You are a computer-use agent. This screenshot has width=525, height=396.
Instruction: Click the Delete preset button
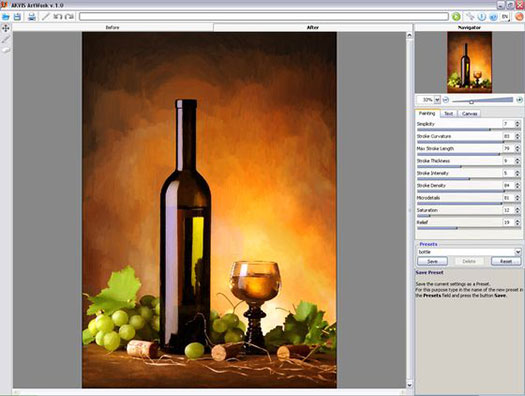pyautogui.click(x=469, y=261)
